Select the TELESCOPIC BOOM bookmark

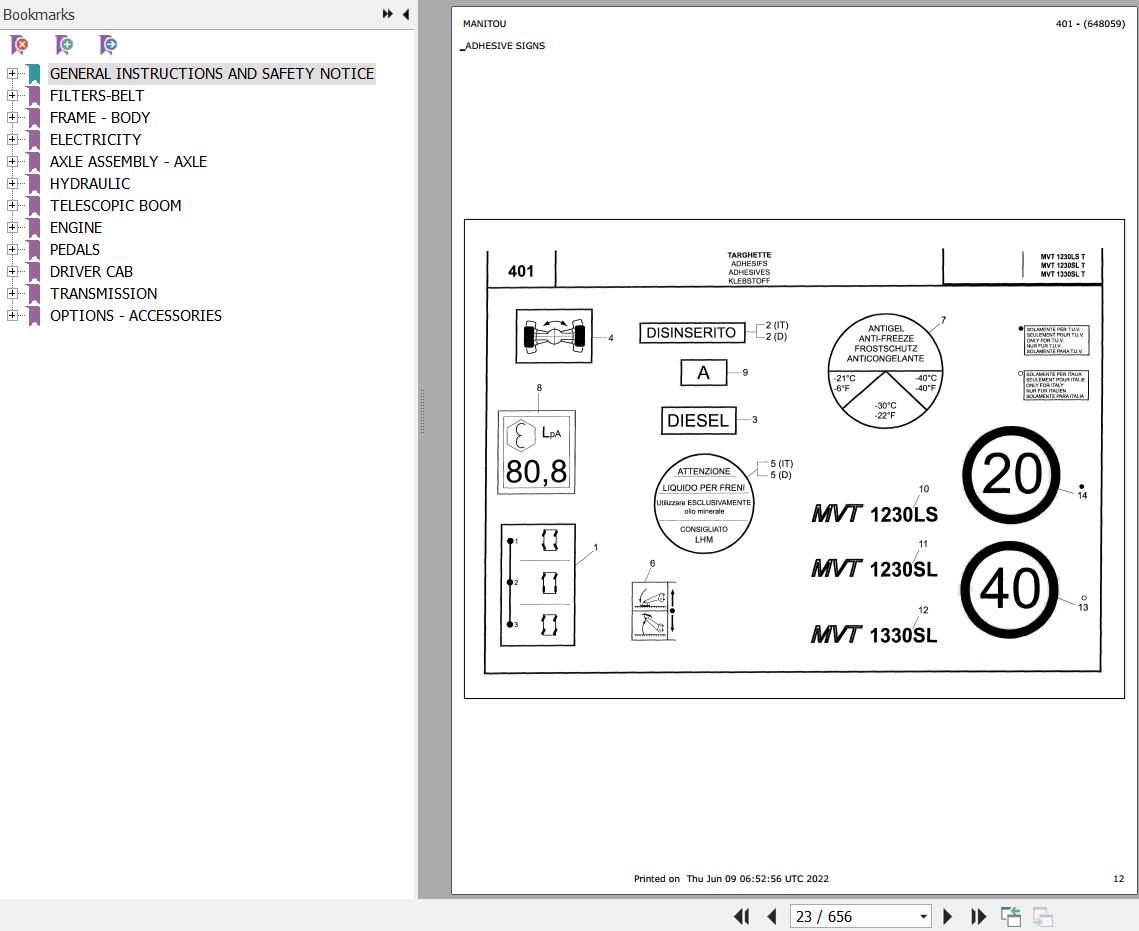pyautogui.click(x=115, y=206)
